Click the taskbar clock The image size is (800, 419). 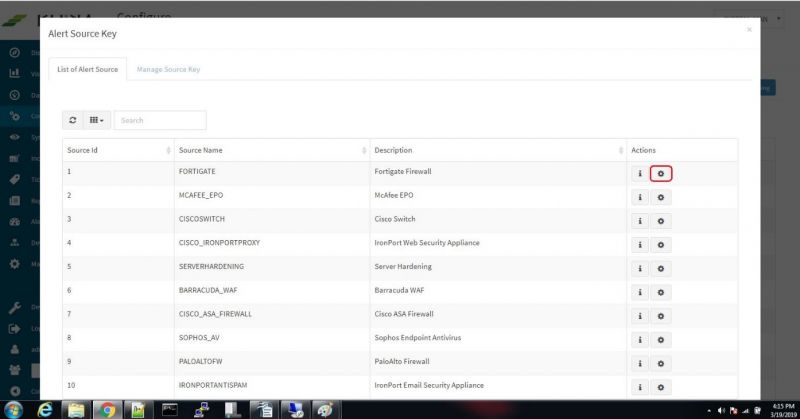click(x=783, y=410)
